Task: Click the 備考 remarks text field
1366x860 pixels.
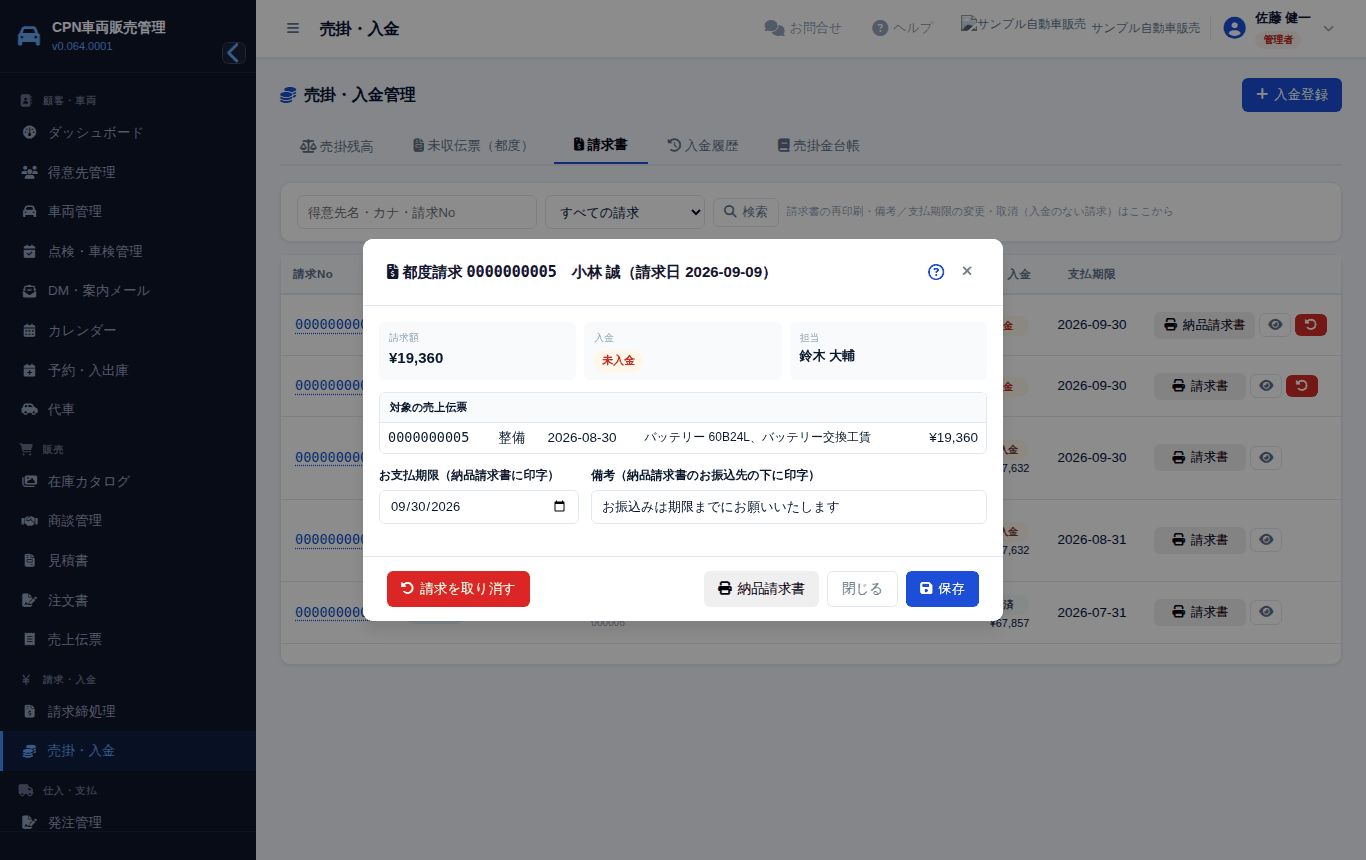Action: coord(789,507)
